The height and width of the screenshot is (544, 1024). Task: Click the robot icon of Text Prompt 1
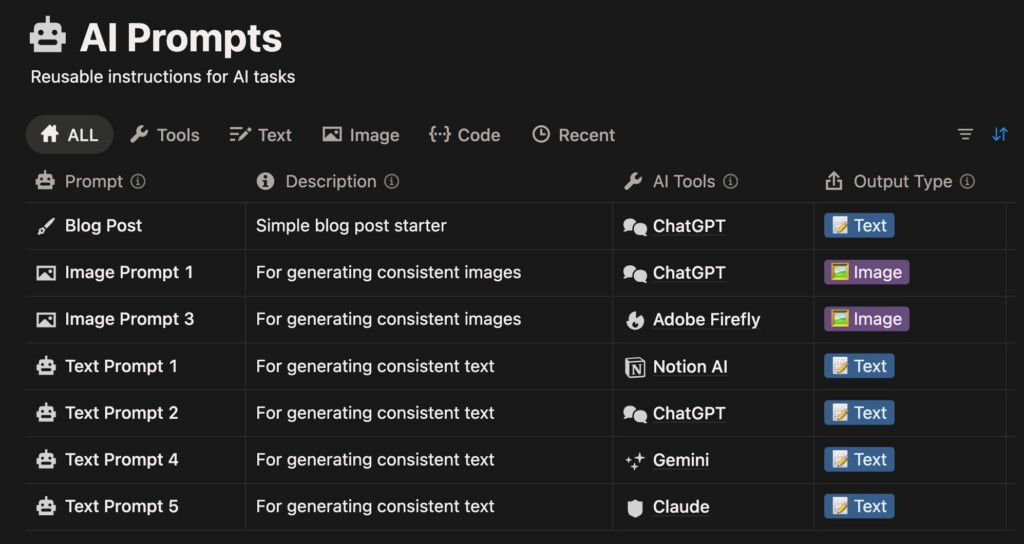click(46, 366)
